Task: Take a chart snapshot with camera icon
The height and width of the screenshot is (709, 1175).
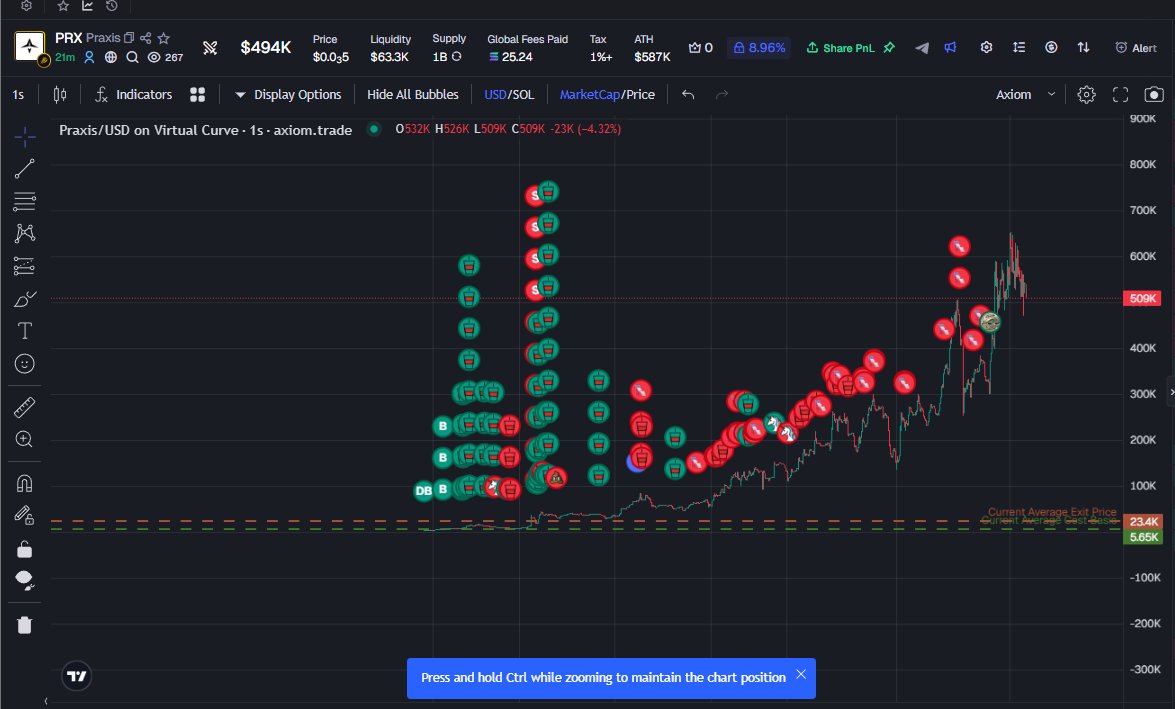Action: pyautogui.click(x=1154, y=94)
